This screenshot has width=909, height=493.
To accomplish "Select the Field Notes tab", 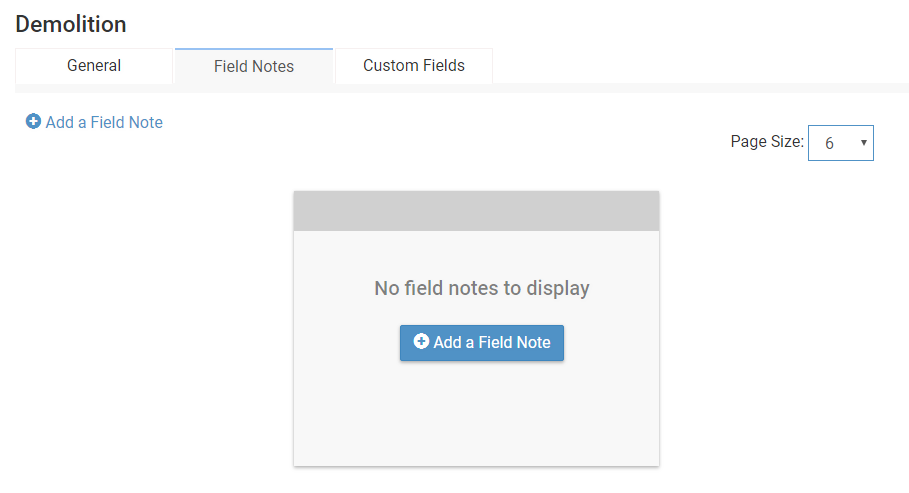I will pos(254,67).
